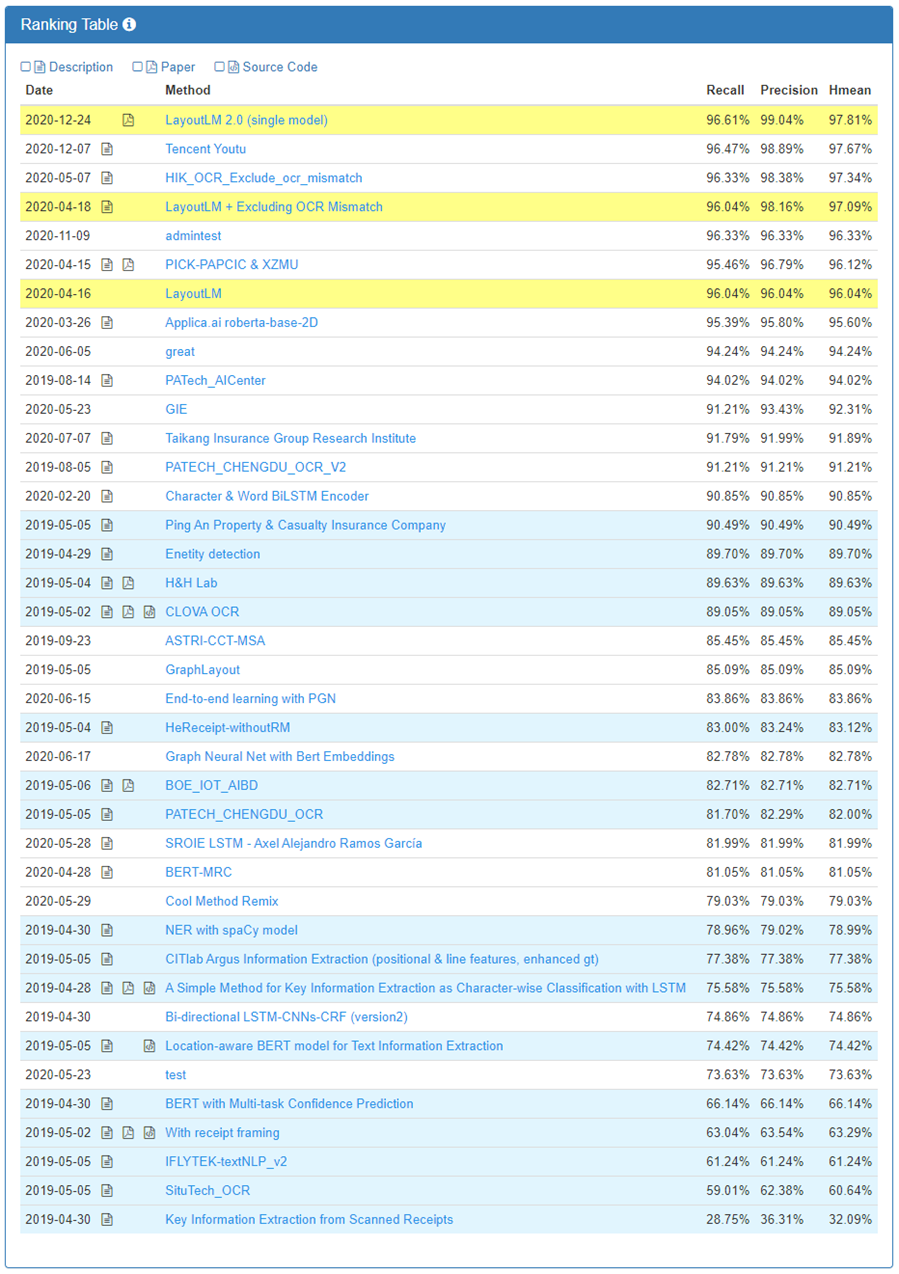Click the Applica.ai roberta-base-2D method link

pos(241,323)
